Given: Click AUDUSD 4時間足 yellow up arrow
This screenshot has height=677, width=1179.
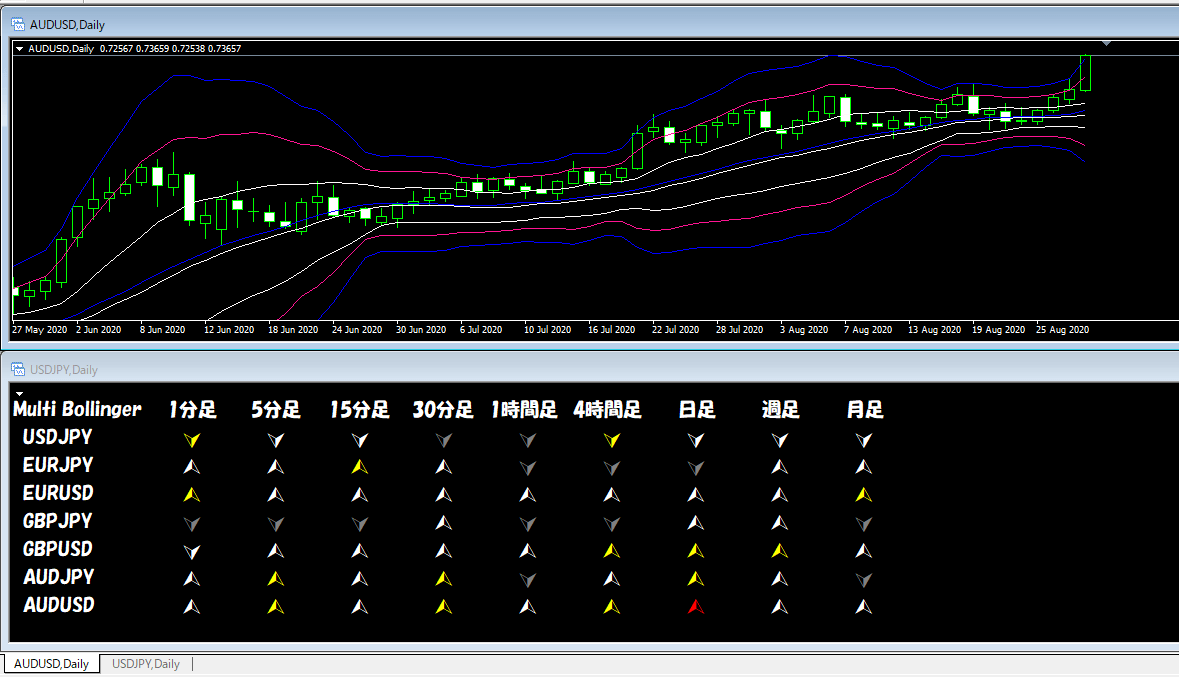Looking at the screenshot, I should [611, 606].
